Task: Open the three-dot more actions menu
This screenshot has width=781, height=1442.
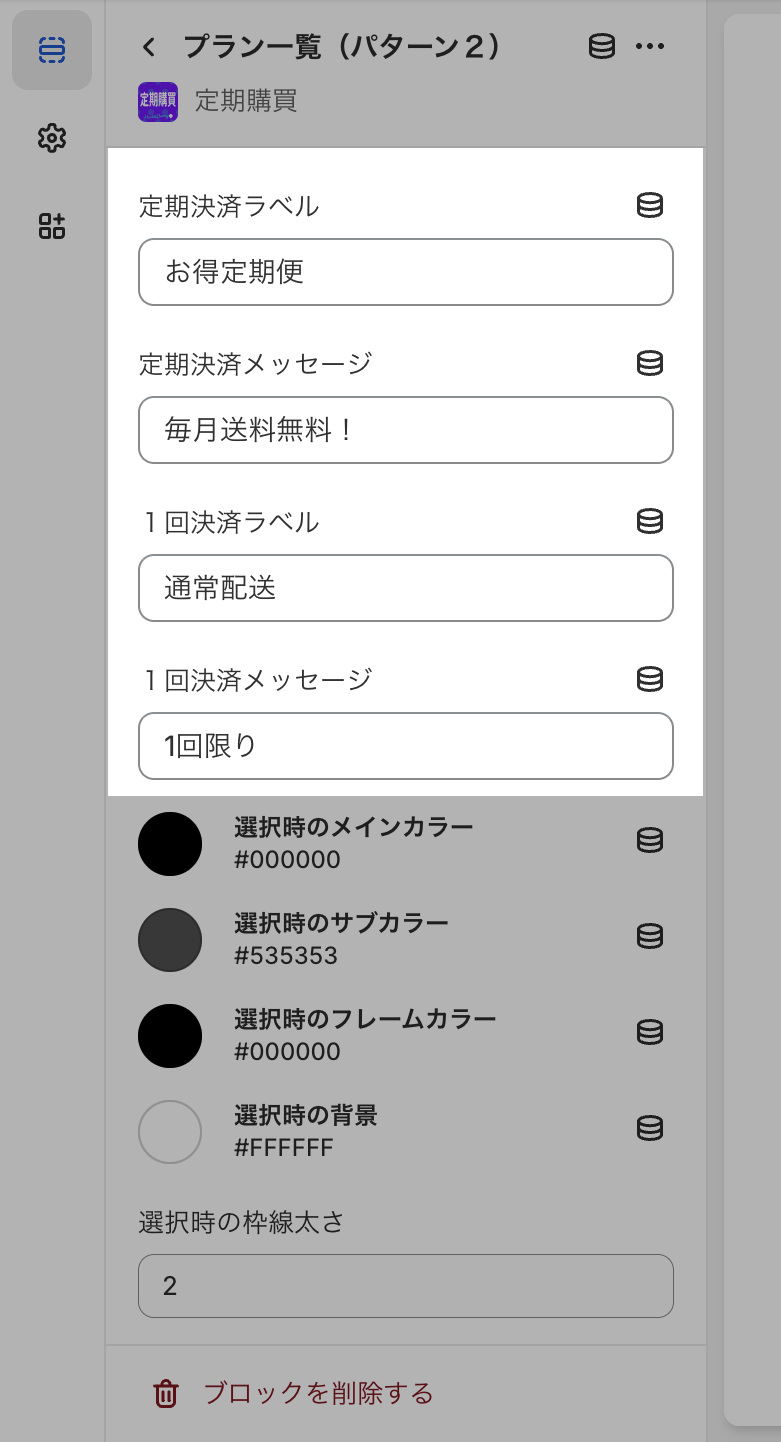Action: [x=650, y=47]
